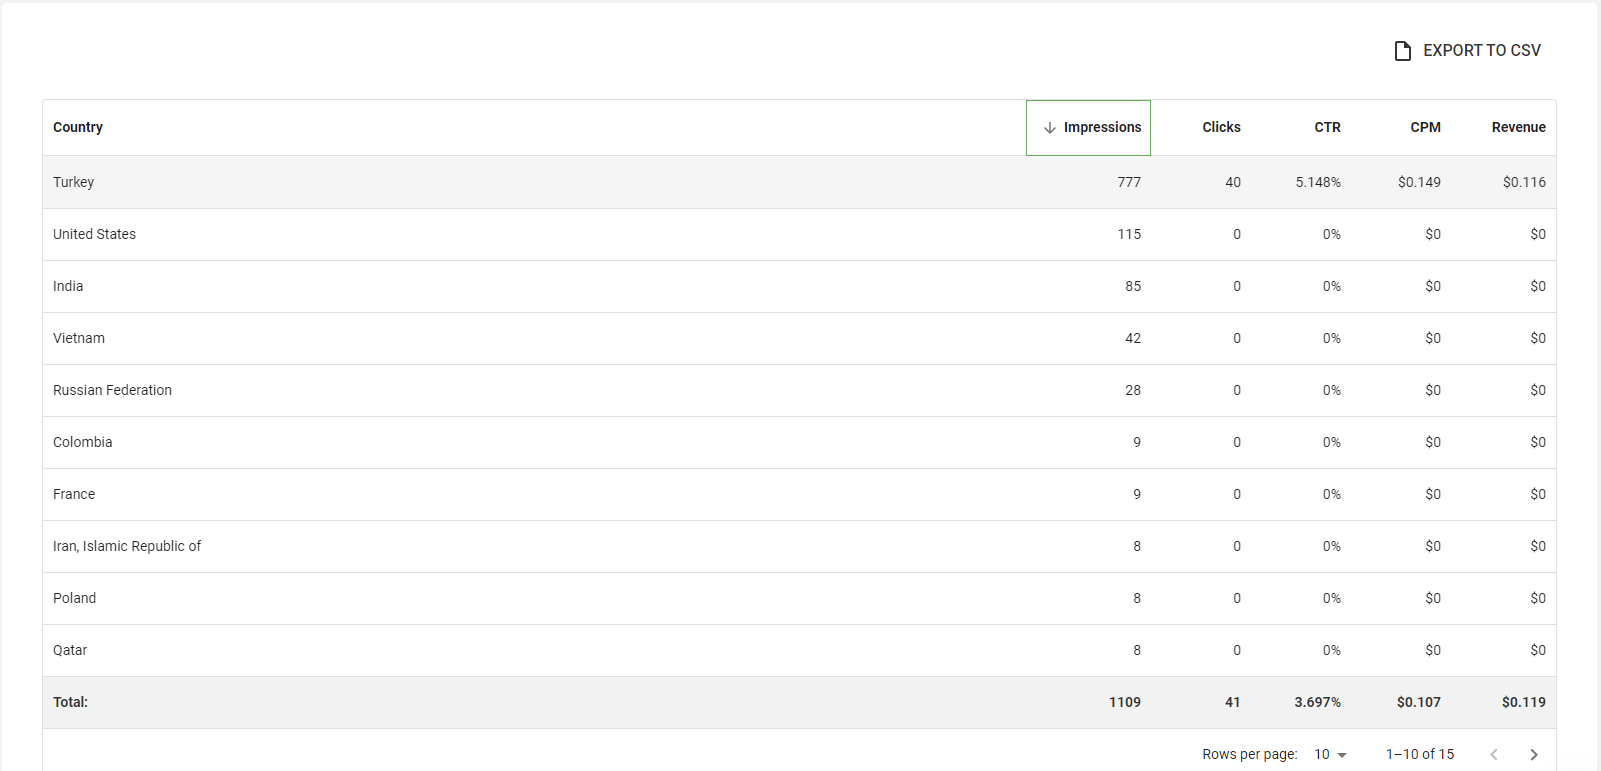Sort table by Revenue column header

pyautogui.click(x=1518, y=127)
